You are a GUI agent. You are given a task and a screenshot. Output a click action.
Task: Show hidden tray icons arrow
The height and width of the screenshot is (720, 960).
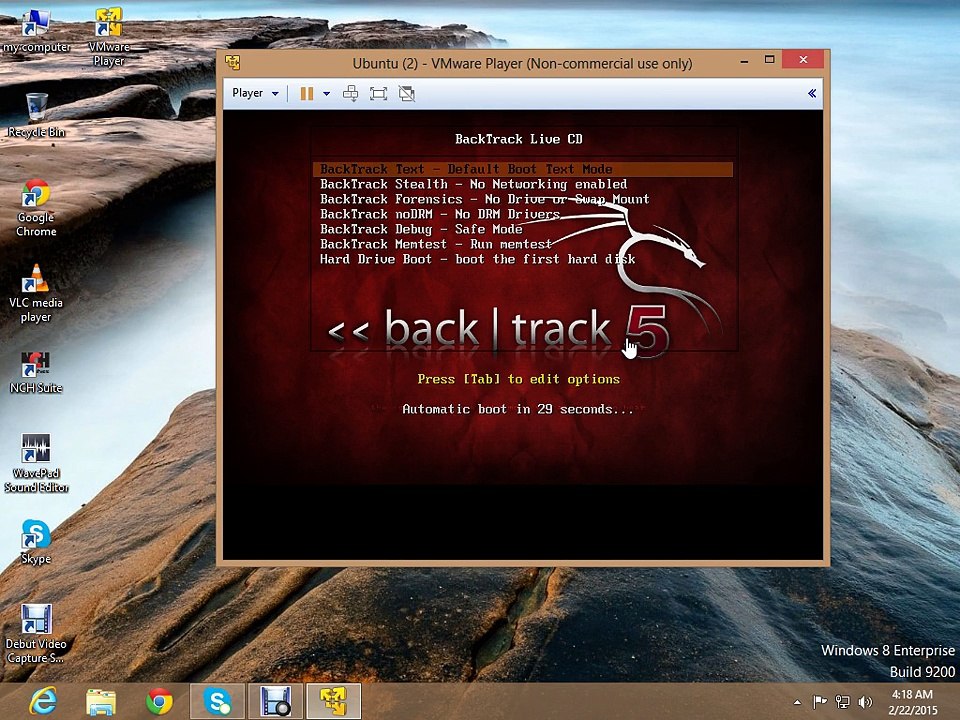click(797, 702)
